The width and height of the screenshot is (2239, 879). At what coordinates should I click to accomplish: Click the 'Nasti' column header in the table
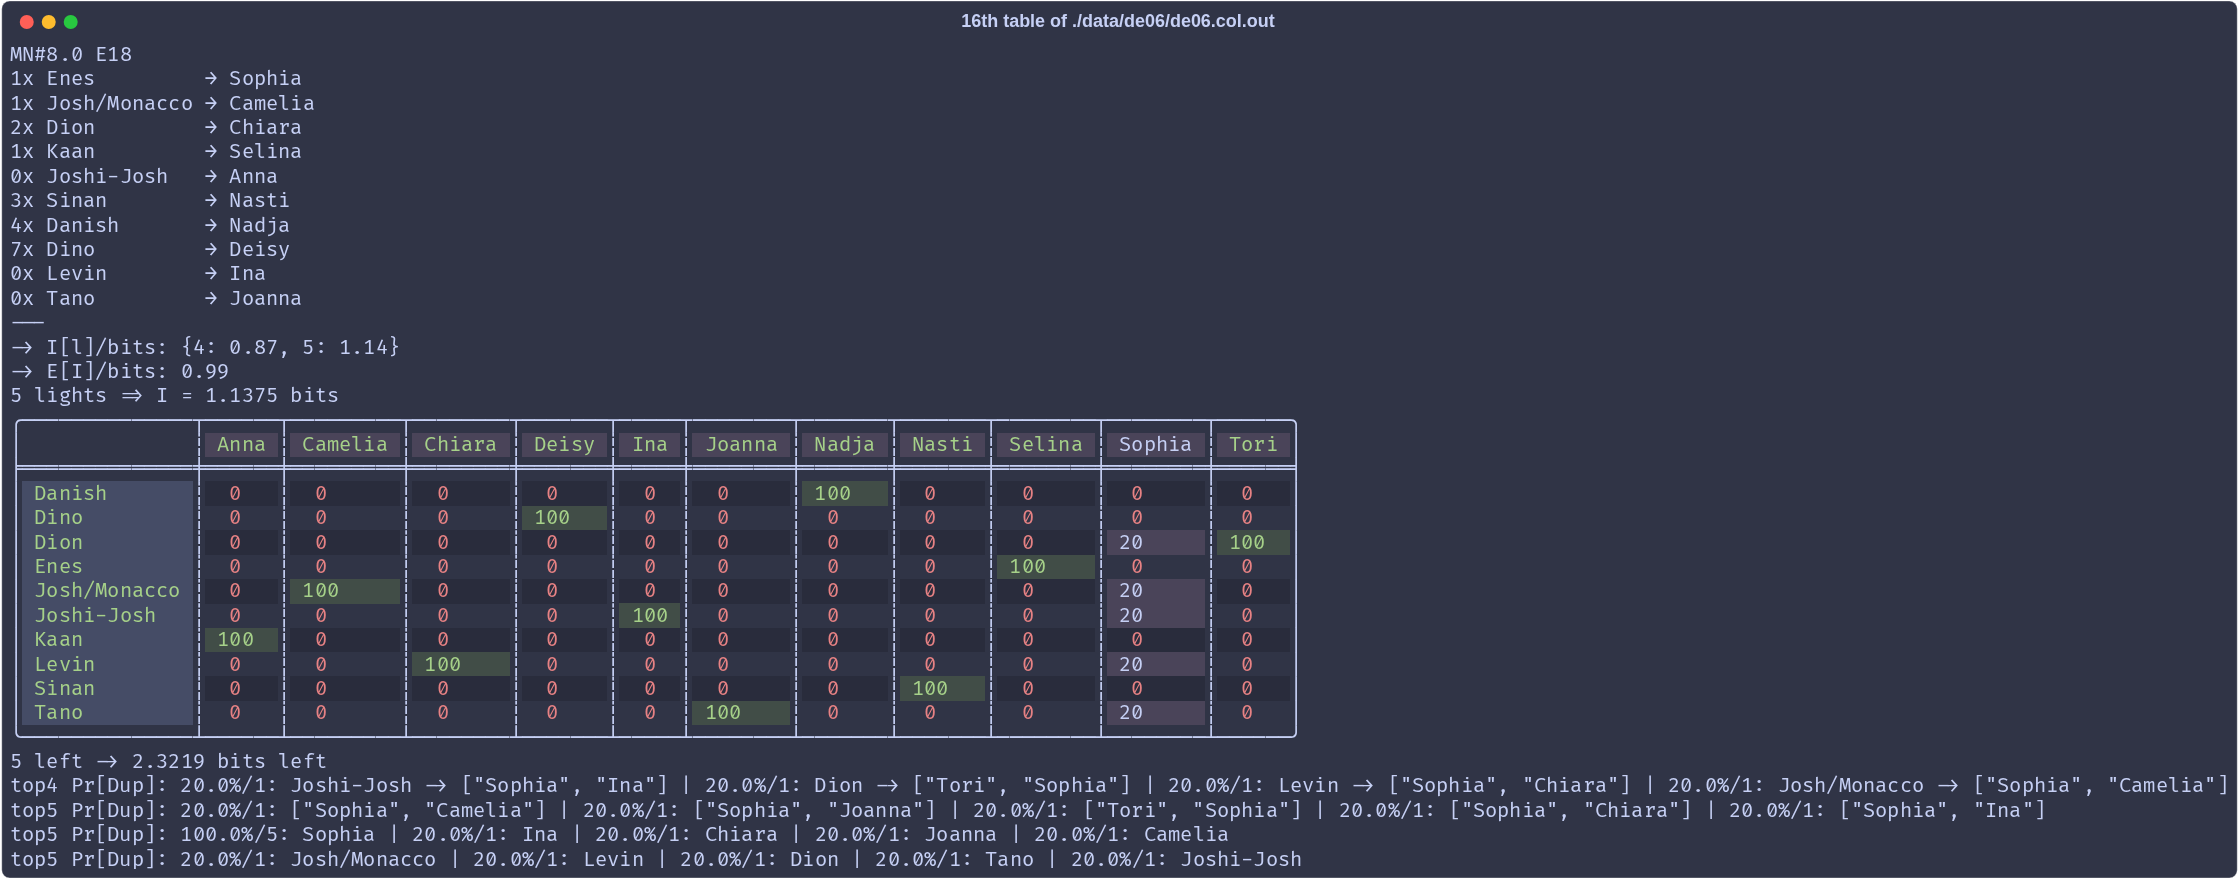coord(942,444)
